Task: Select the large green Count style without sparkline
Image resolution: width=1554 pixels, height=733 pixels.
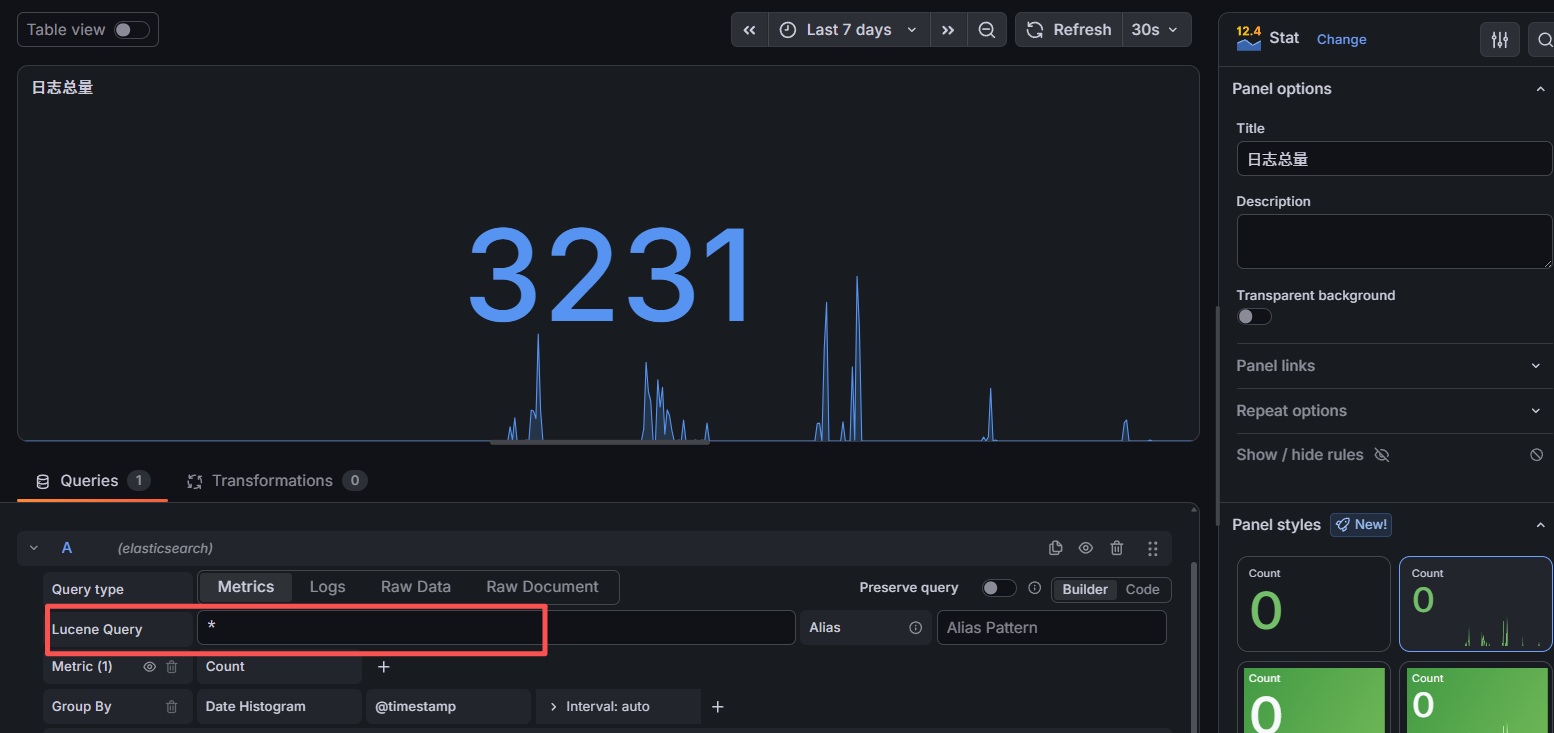Action: tap(1314, 604)
